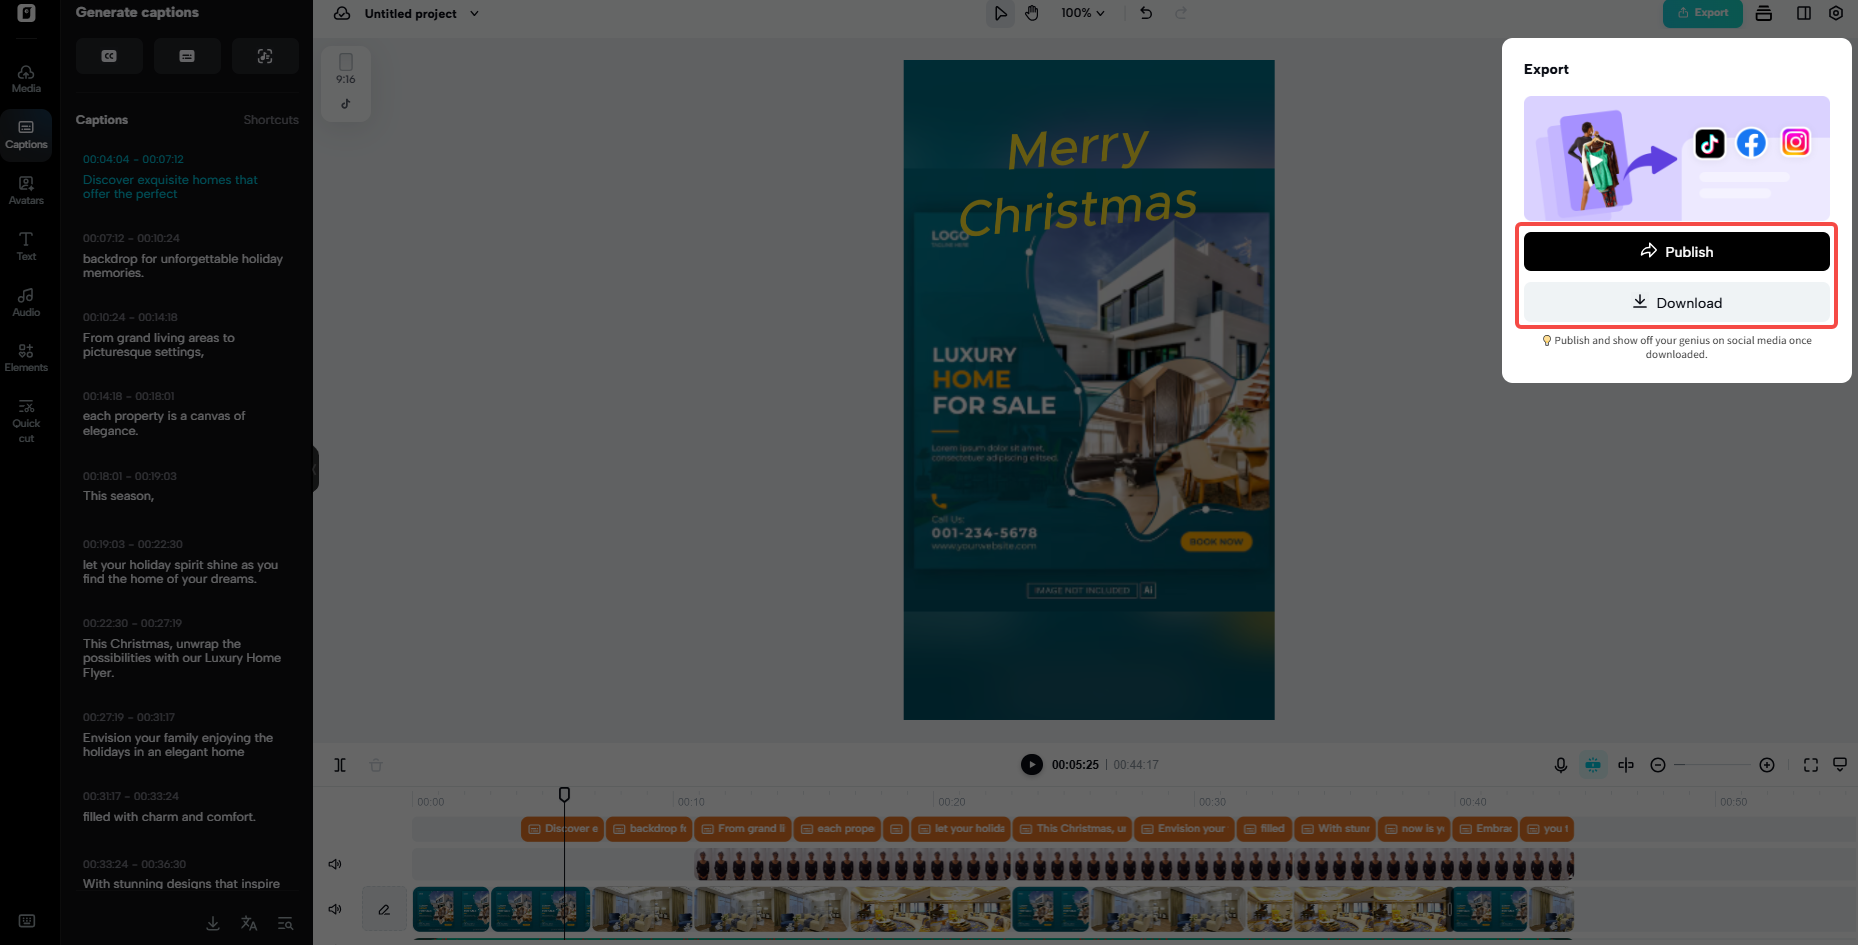
Task: Click the TikTok platform icon under 9:16
Action: tap(346, 104)
